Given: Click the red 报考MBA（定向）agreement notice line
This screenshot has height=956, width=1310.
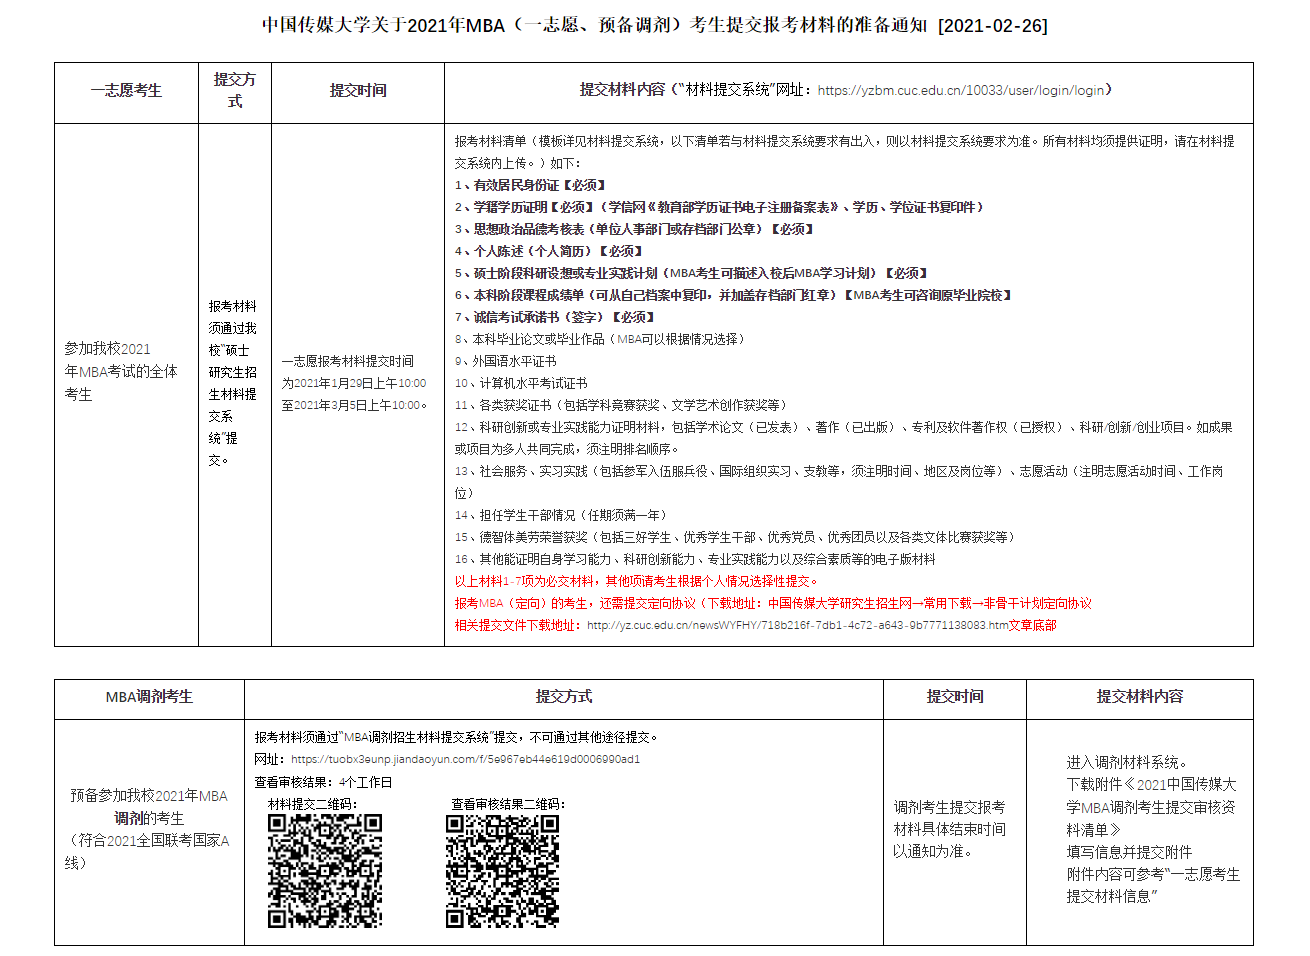Looking at the screenshot, I should point(772,603).
